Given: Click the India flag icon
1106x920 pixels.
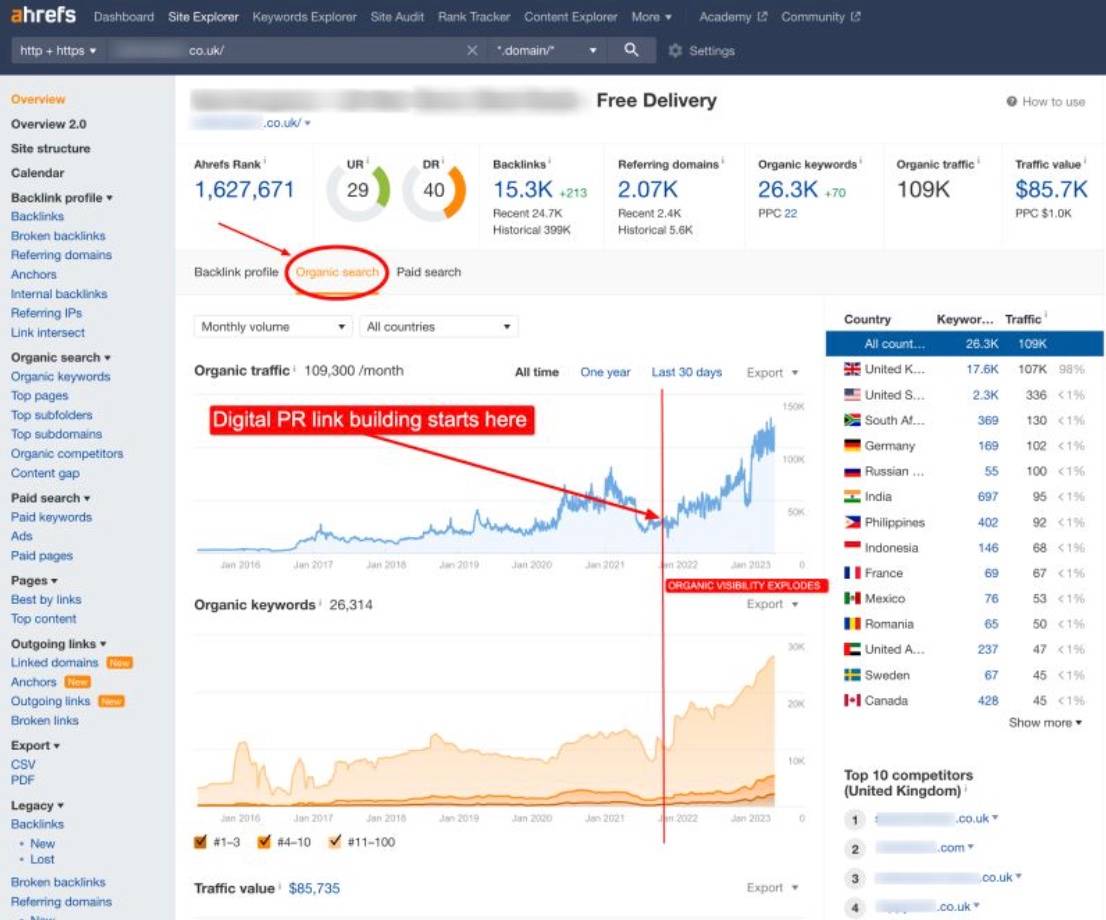Looking at the screenshot, I should click(852, 496).
